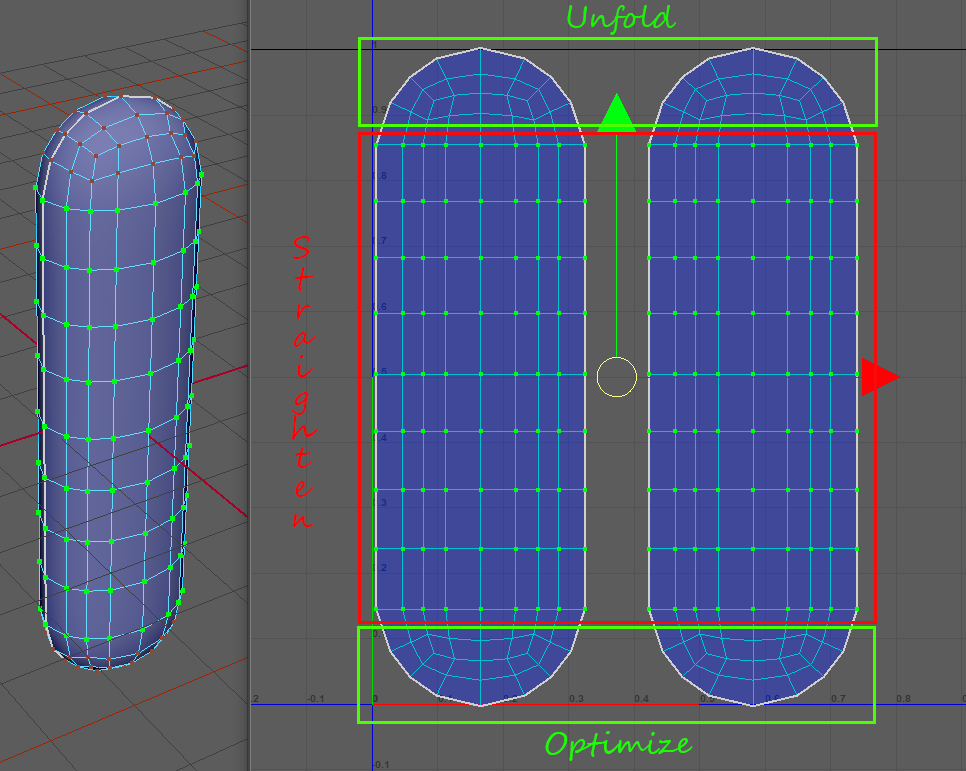Screen dimensions: 966x771
Task: Click the green "Optimize" annotation text
Action: coord(617,744)
